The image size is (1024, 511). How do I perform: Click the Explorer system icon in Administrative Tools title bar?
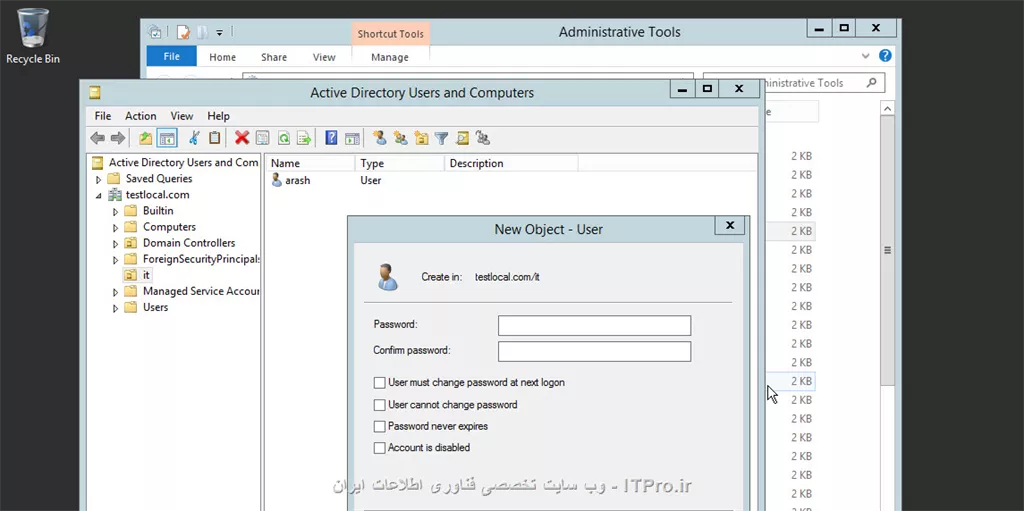click(x=155, y=31)
